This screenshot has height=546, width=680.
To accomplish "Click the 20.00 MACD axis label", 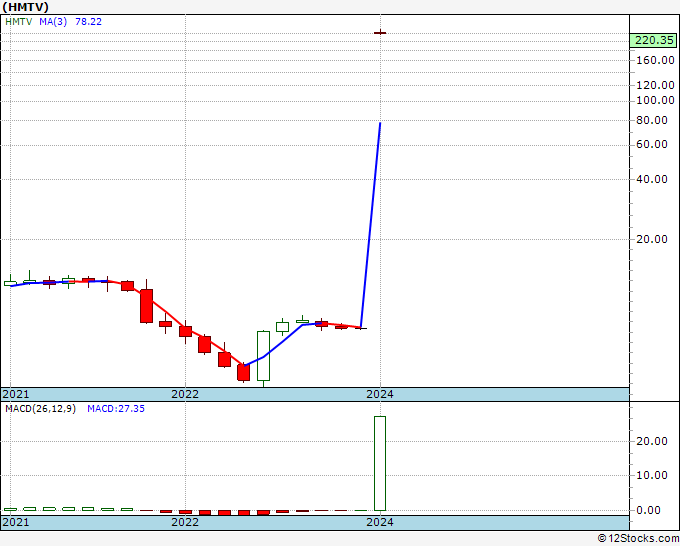I will [652, 441].
